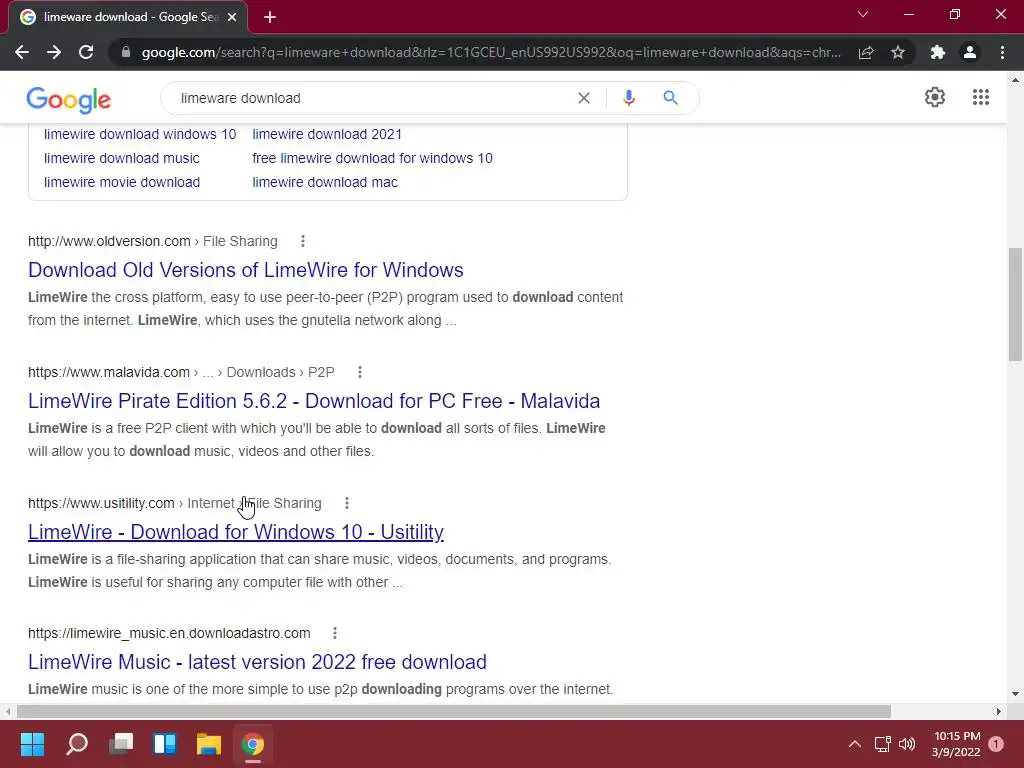Switch to Chrome on the taskbar
Screen dimensions: 1024x768
coord(253,744)
